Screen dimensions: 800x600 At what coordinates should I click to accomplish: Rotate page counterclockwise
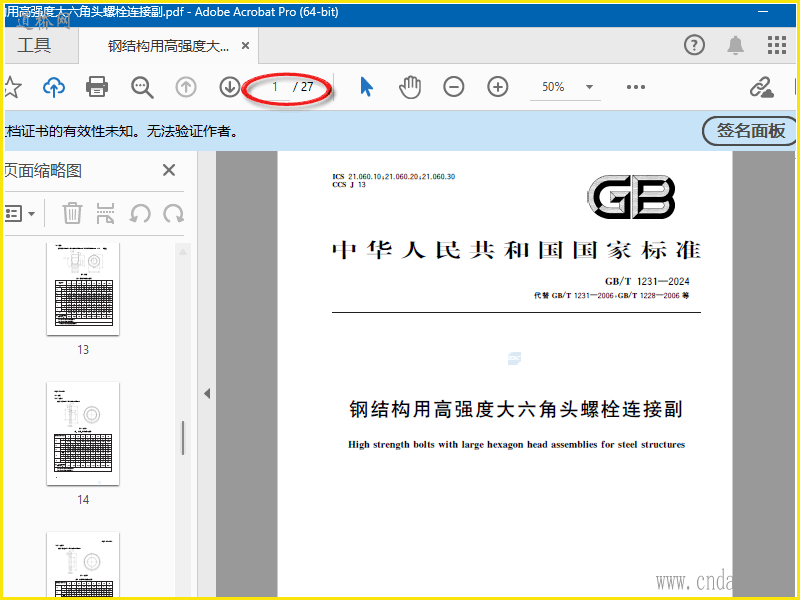pos(139,213)
